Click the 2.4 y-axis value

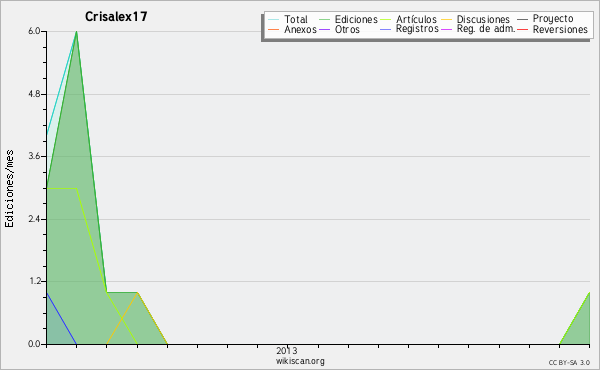[34, 219]
